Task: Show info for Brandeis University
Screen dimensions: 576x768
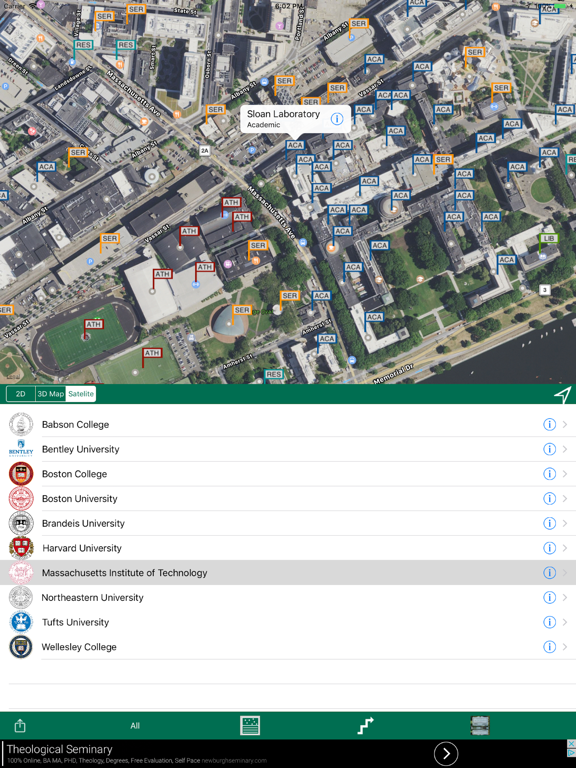Action: click(550, 523)
